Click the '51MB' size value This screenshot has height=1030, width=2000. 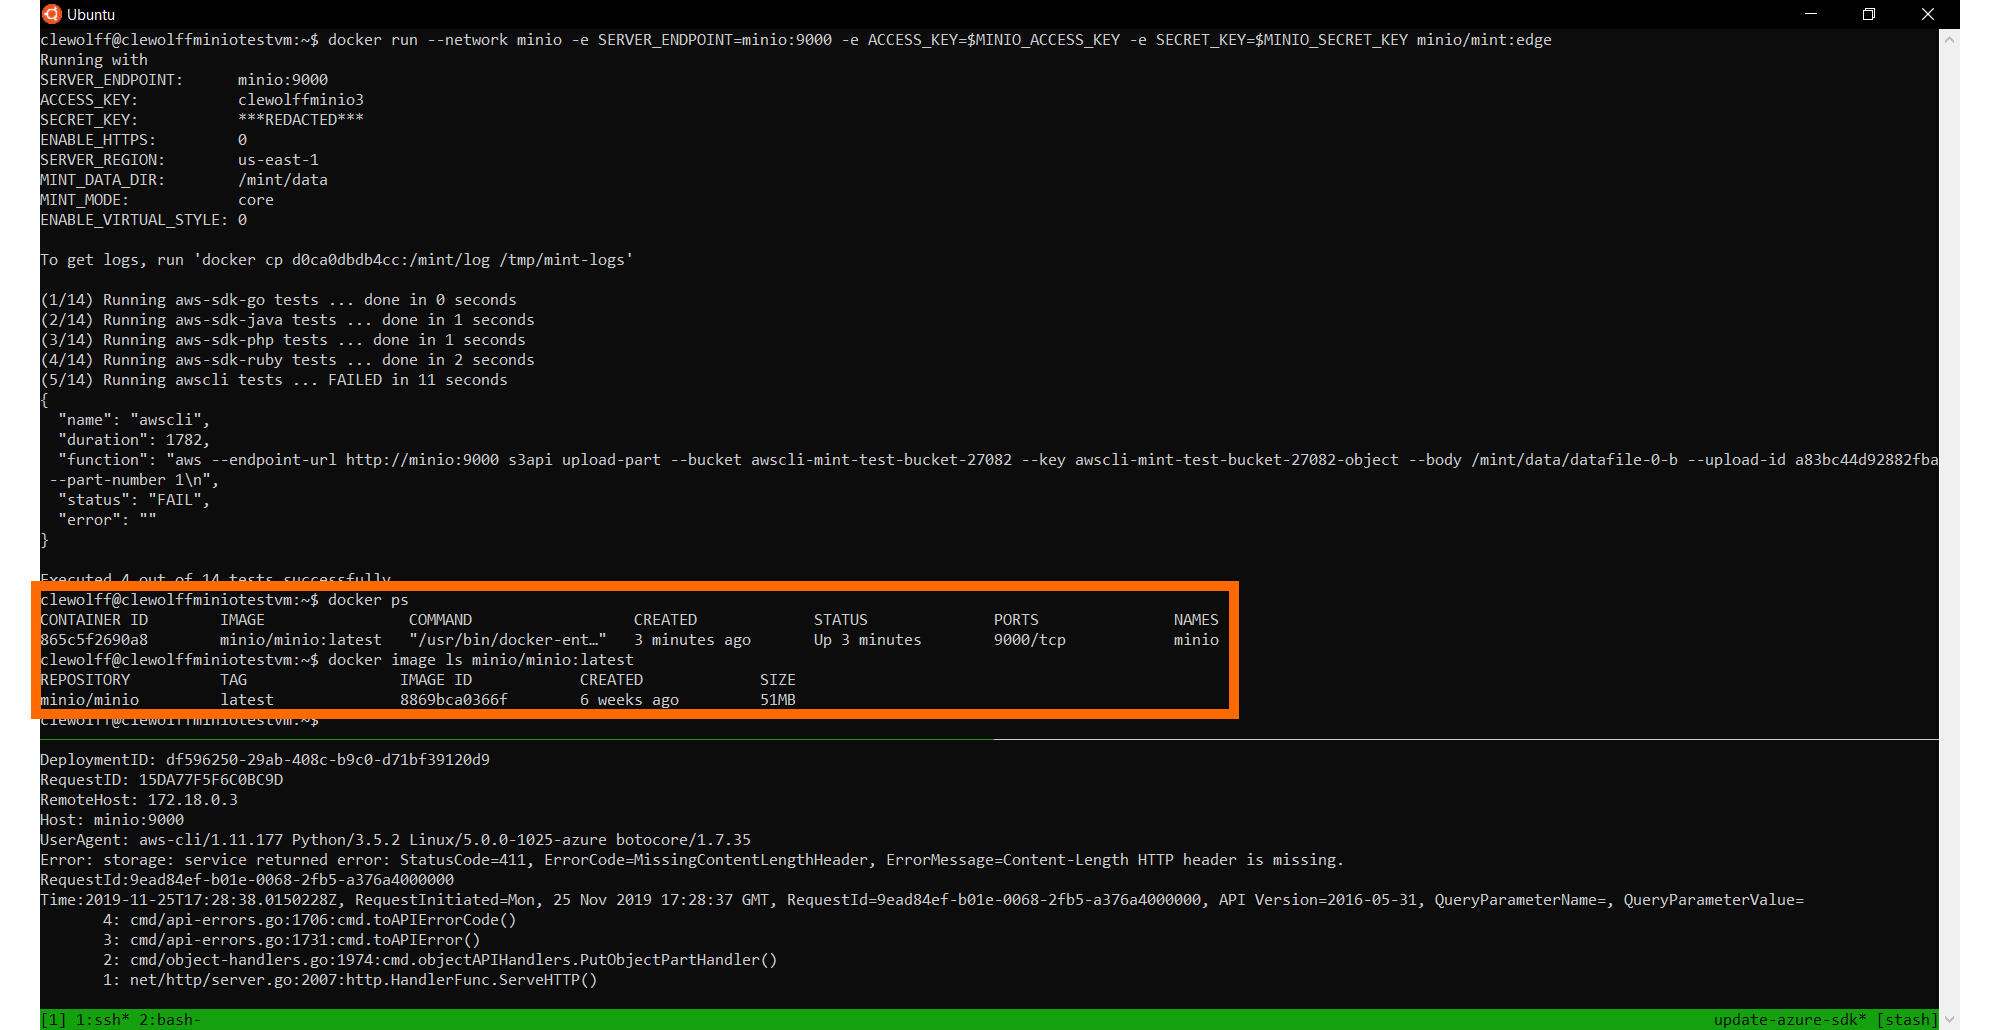pos(778,700)
